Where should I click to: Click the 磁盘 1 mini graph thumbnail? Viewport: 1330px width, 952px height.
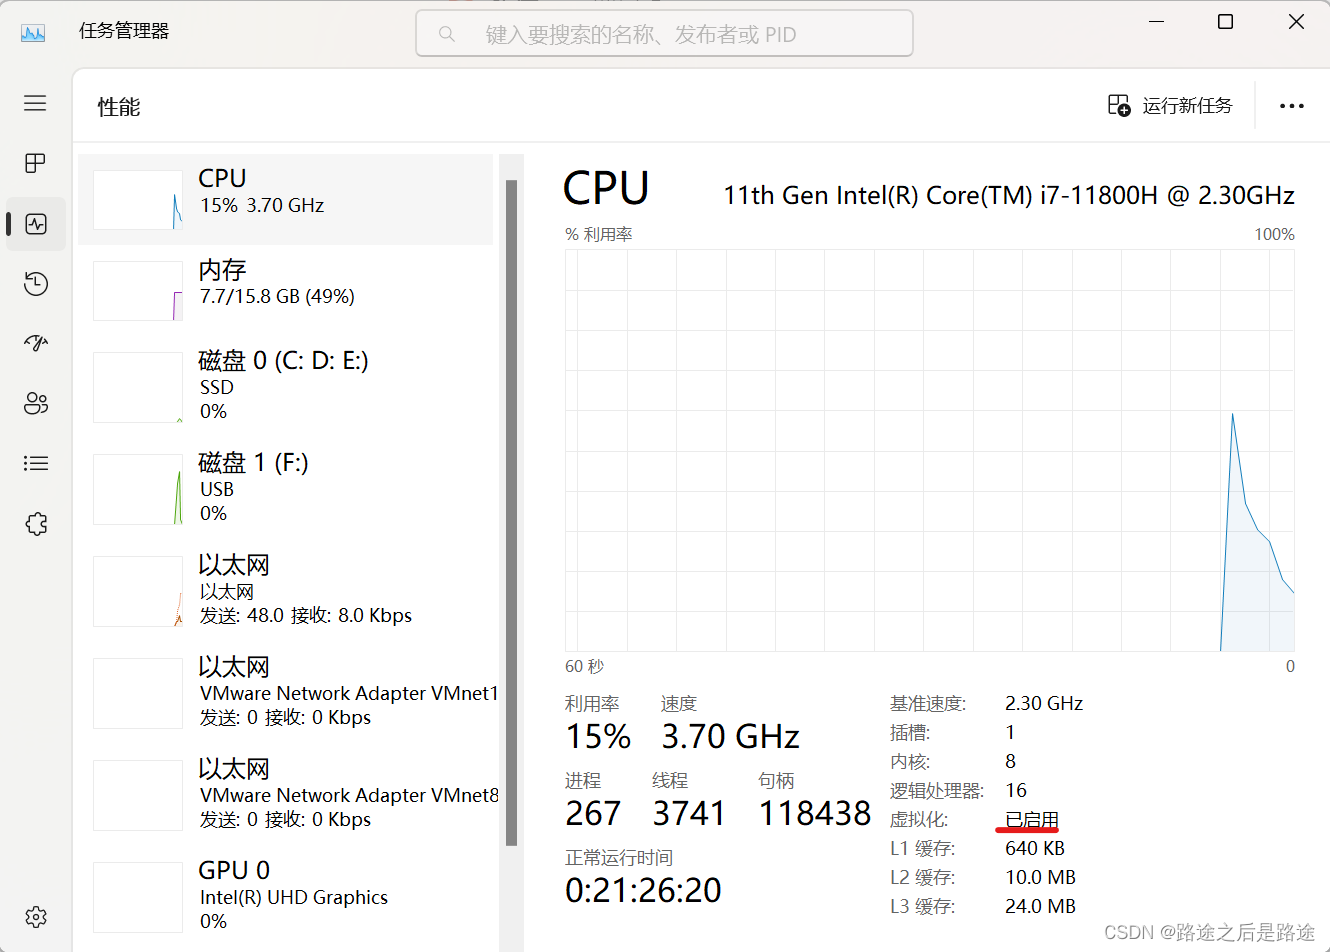[138, 489]
